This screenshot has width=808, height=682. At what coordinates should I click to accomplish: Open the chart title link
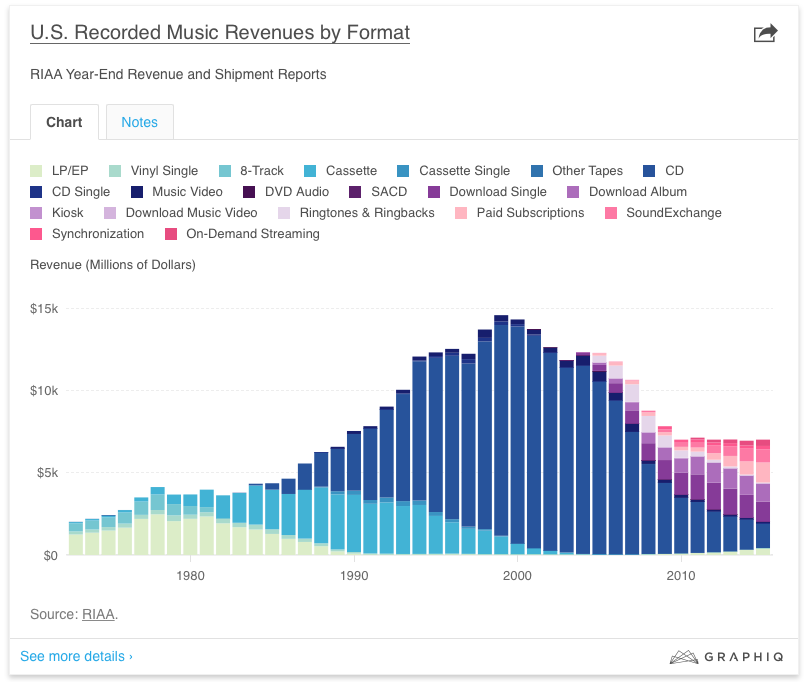220,32
